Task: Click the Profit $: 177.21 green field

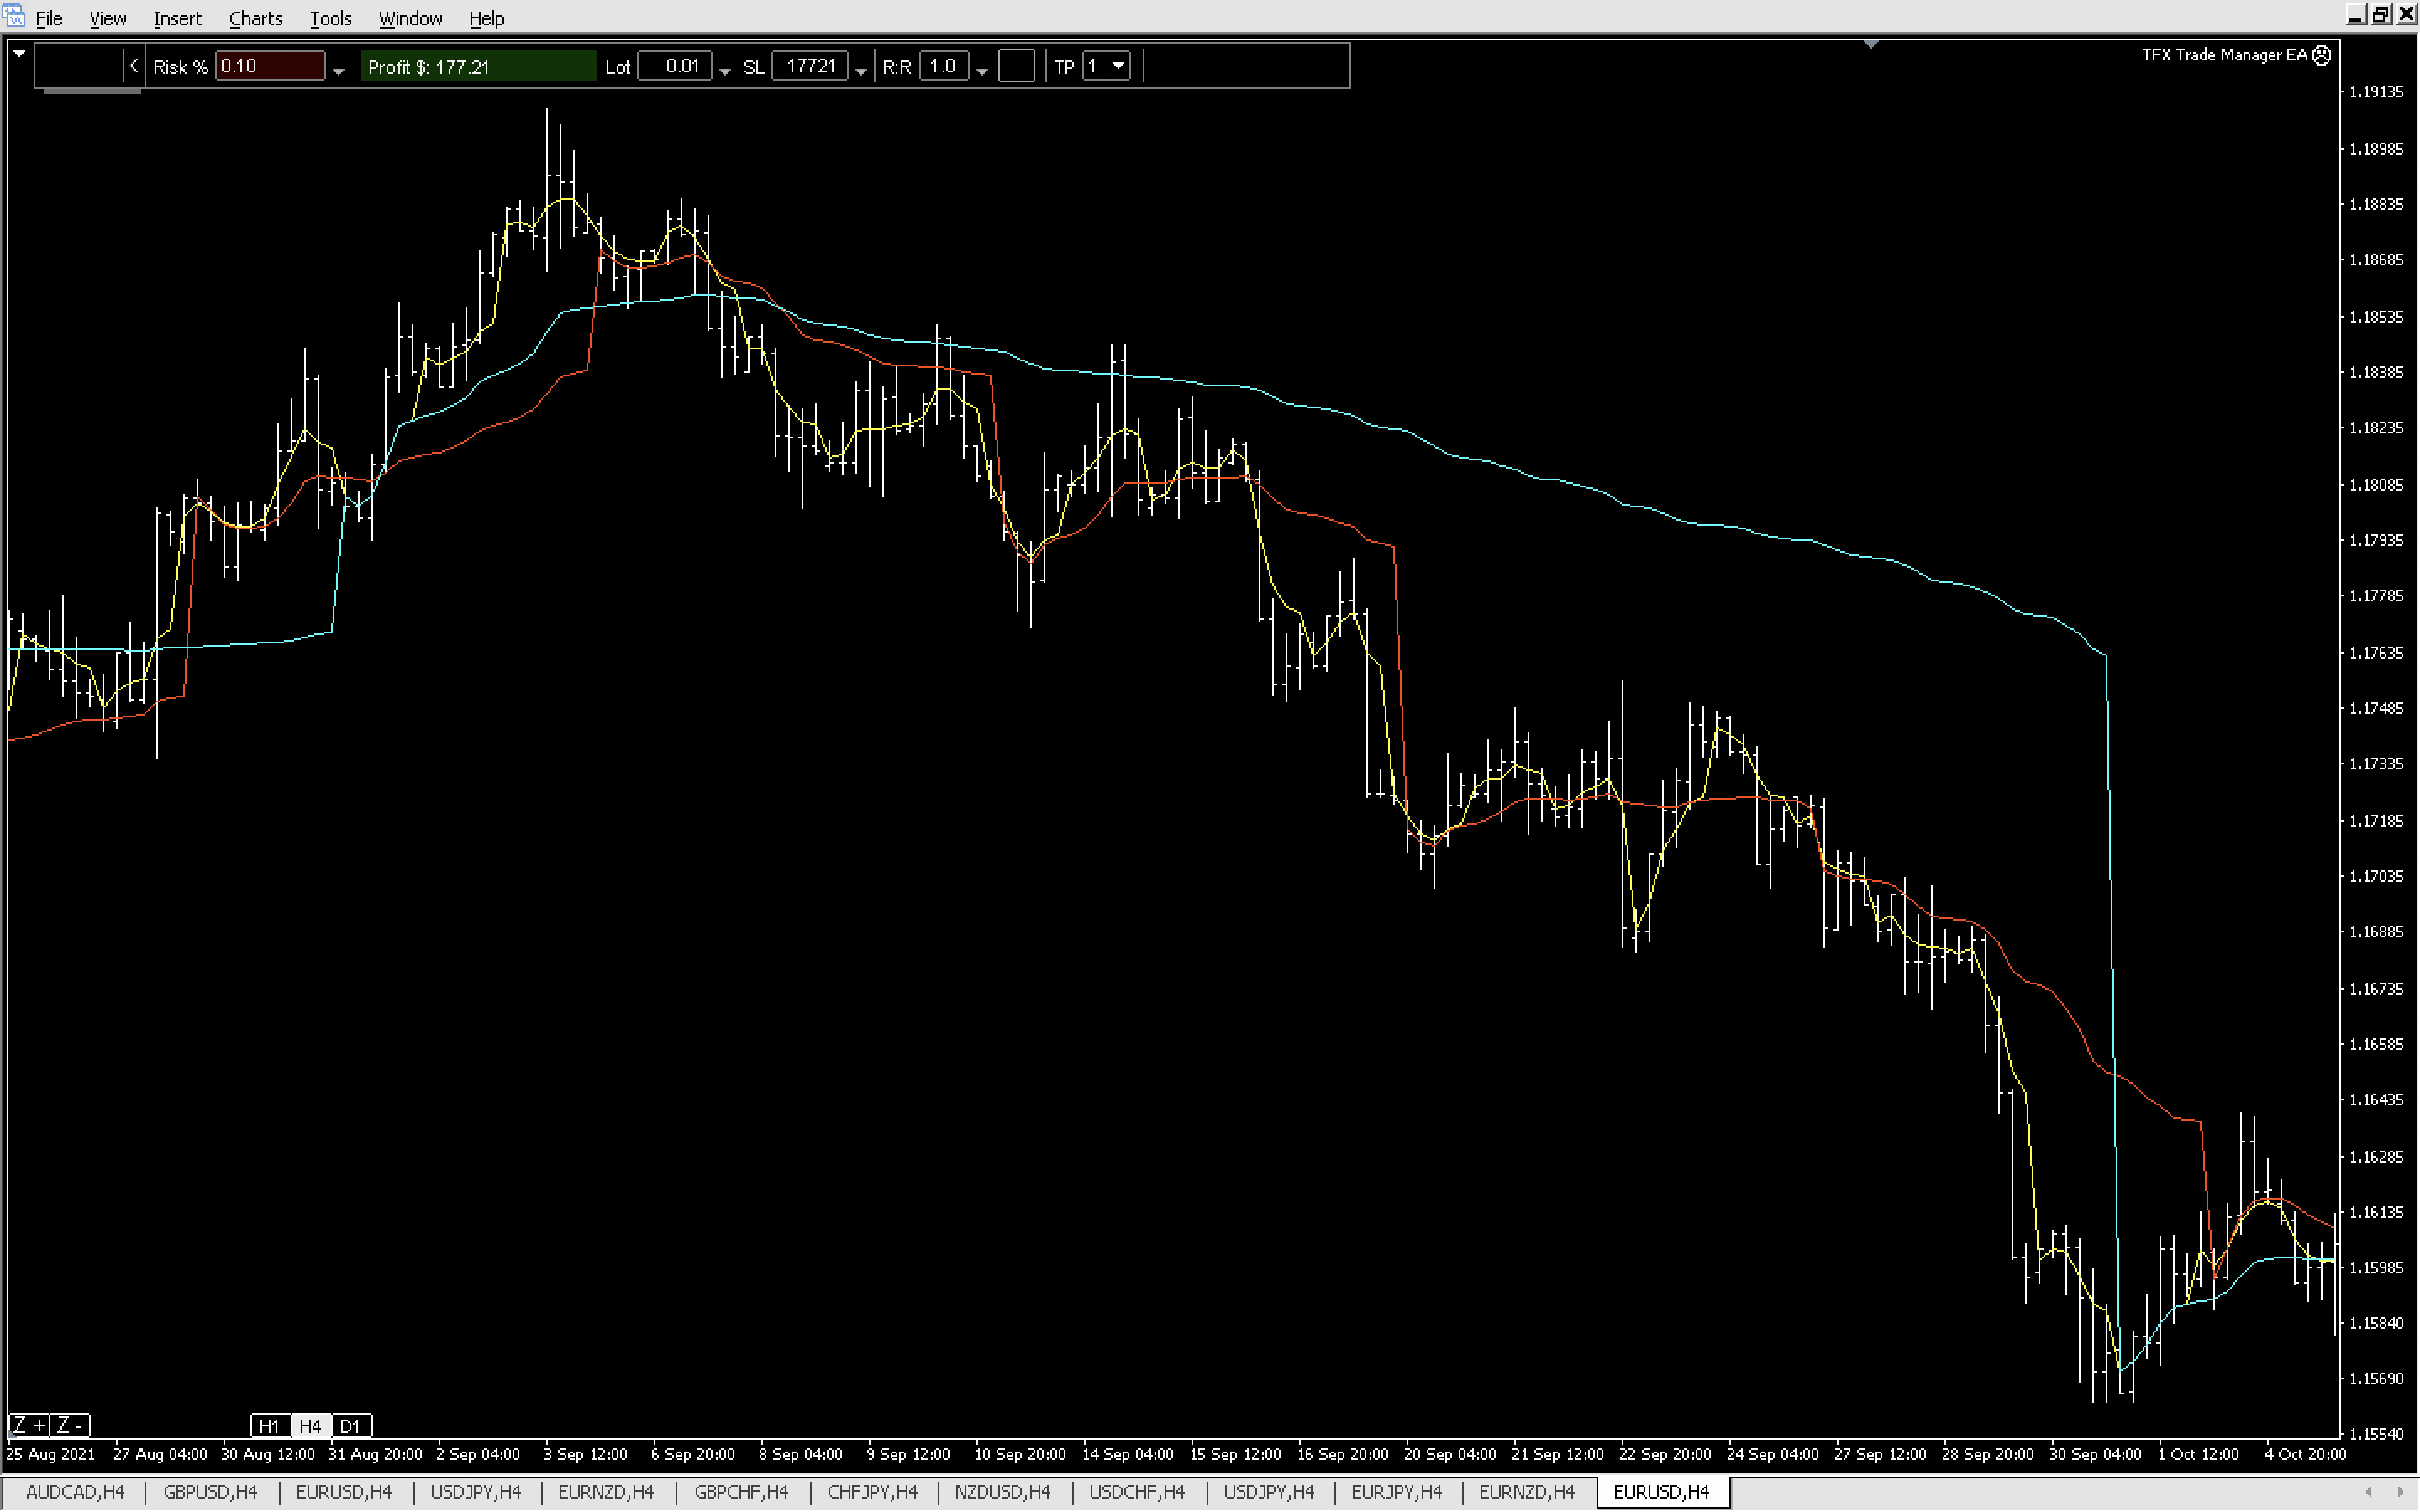Action: pos(477,66)
